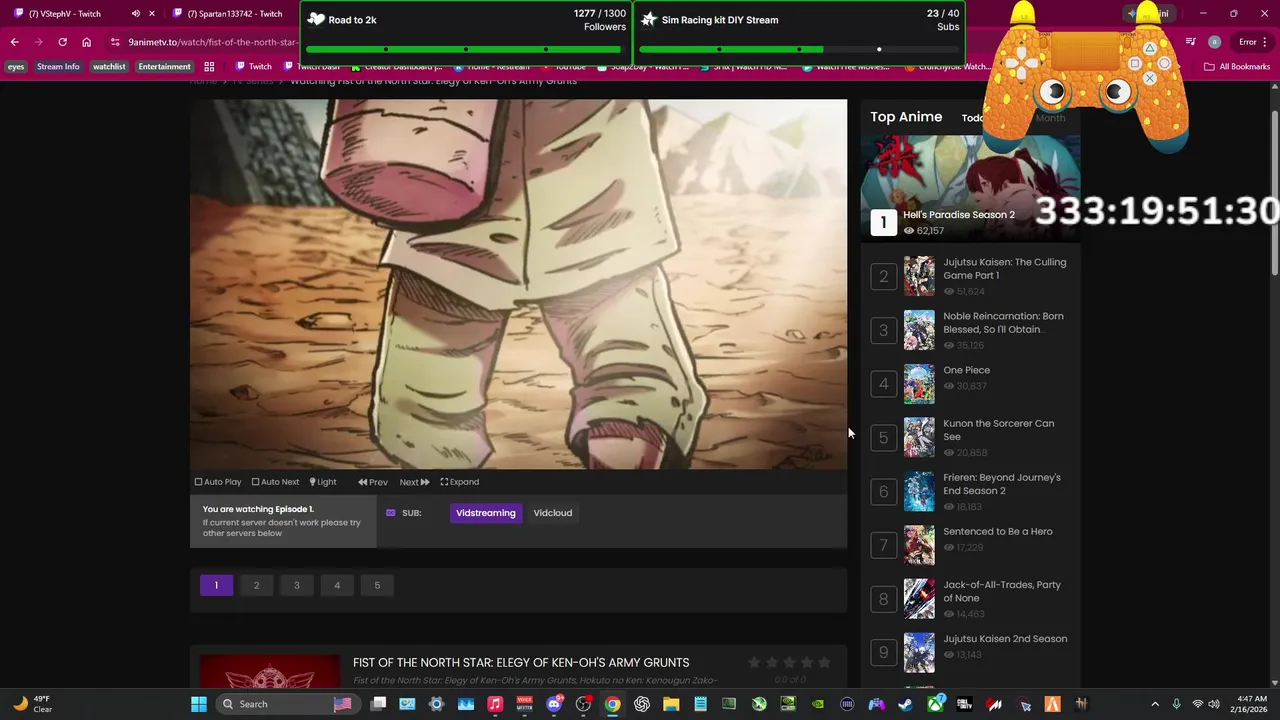Reload the current browser page
Image resolution: width=1280 pixels, height=720 pixels.
[x=62, y=42]
